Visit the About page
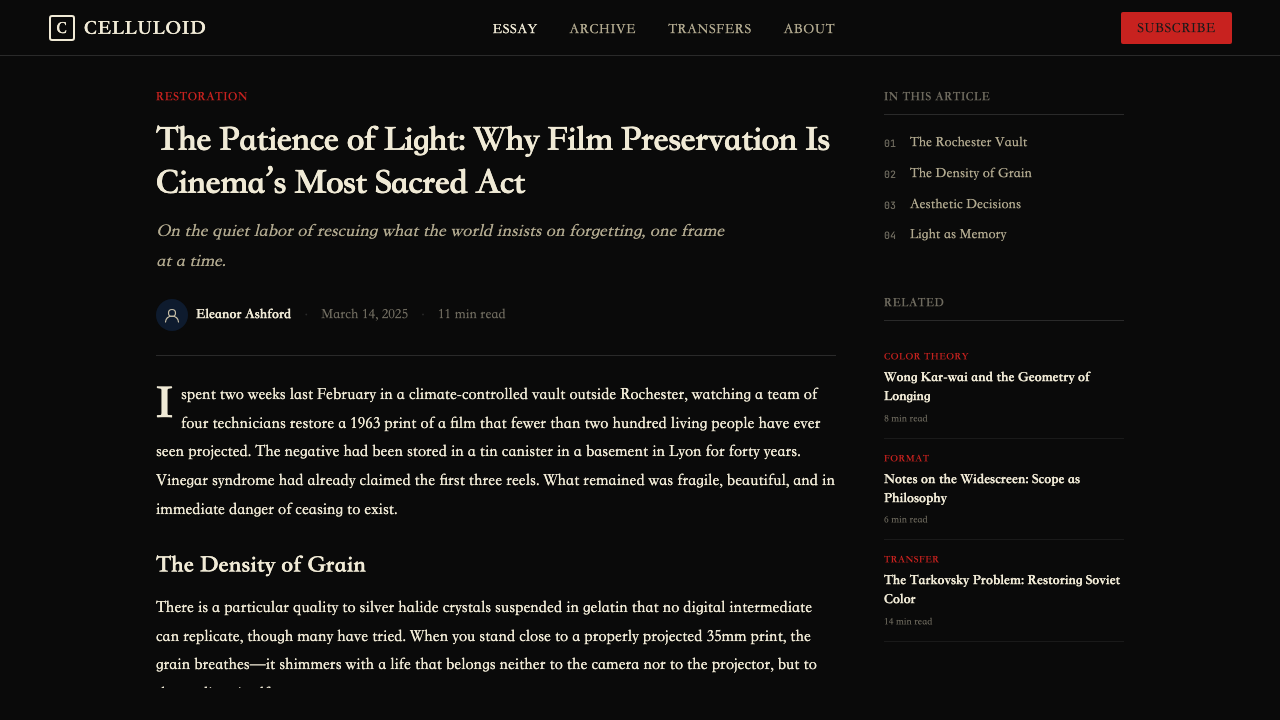Viewport: 1280px width, 720px height. [x=809, y=29]
